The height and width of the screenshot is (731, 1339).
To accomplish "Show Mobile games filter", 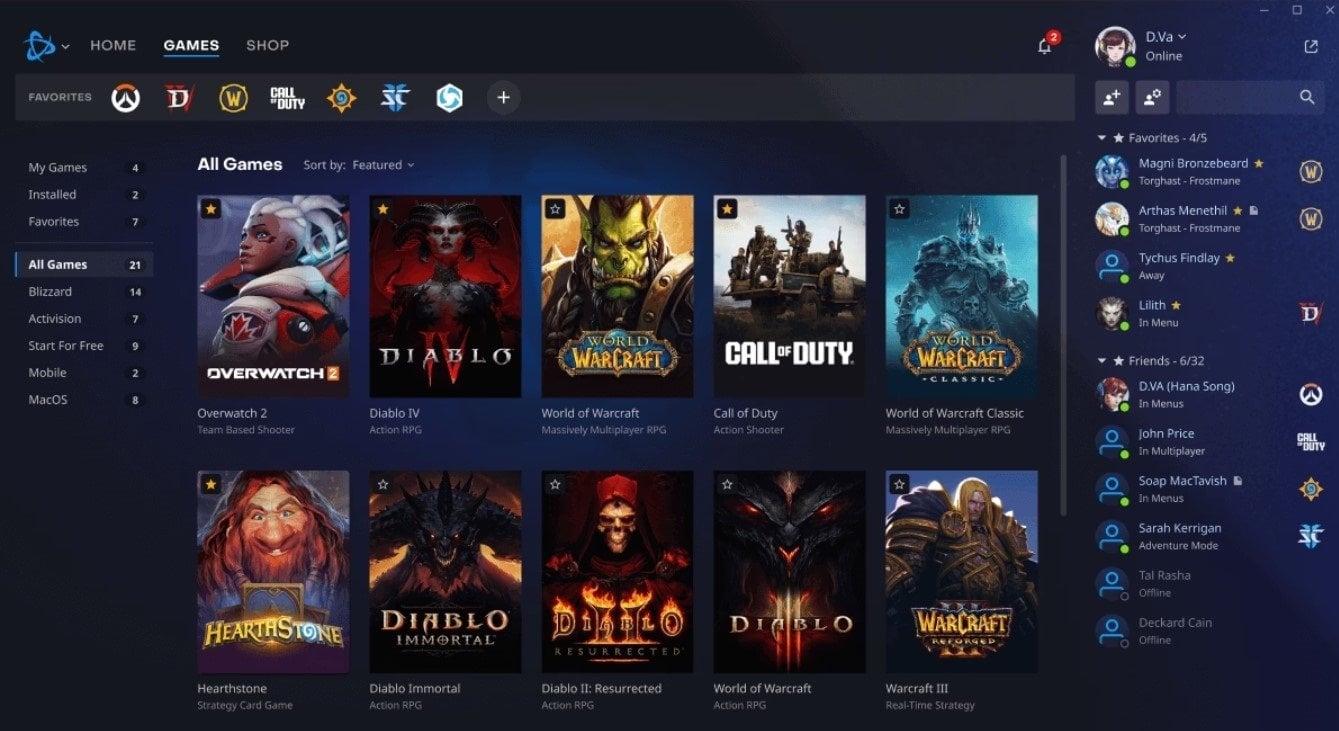I will 84,373.
